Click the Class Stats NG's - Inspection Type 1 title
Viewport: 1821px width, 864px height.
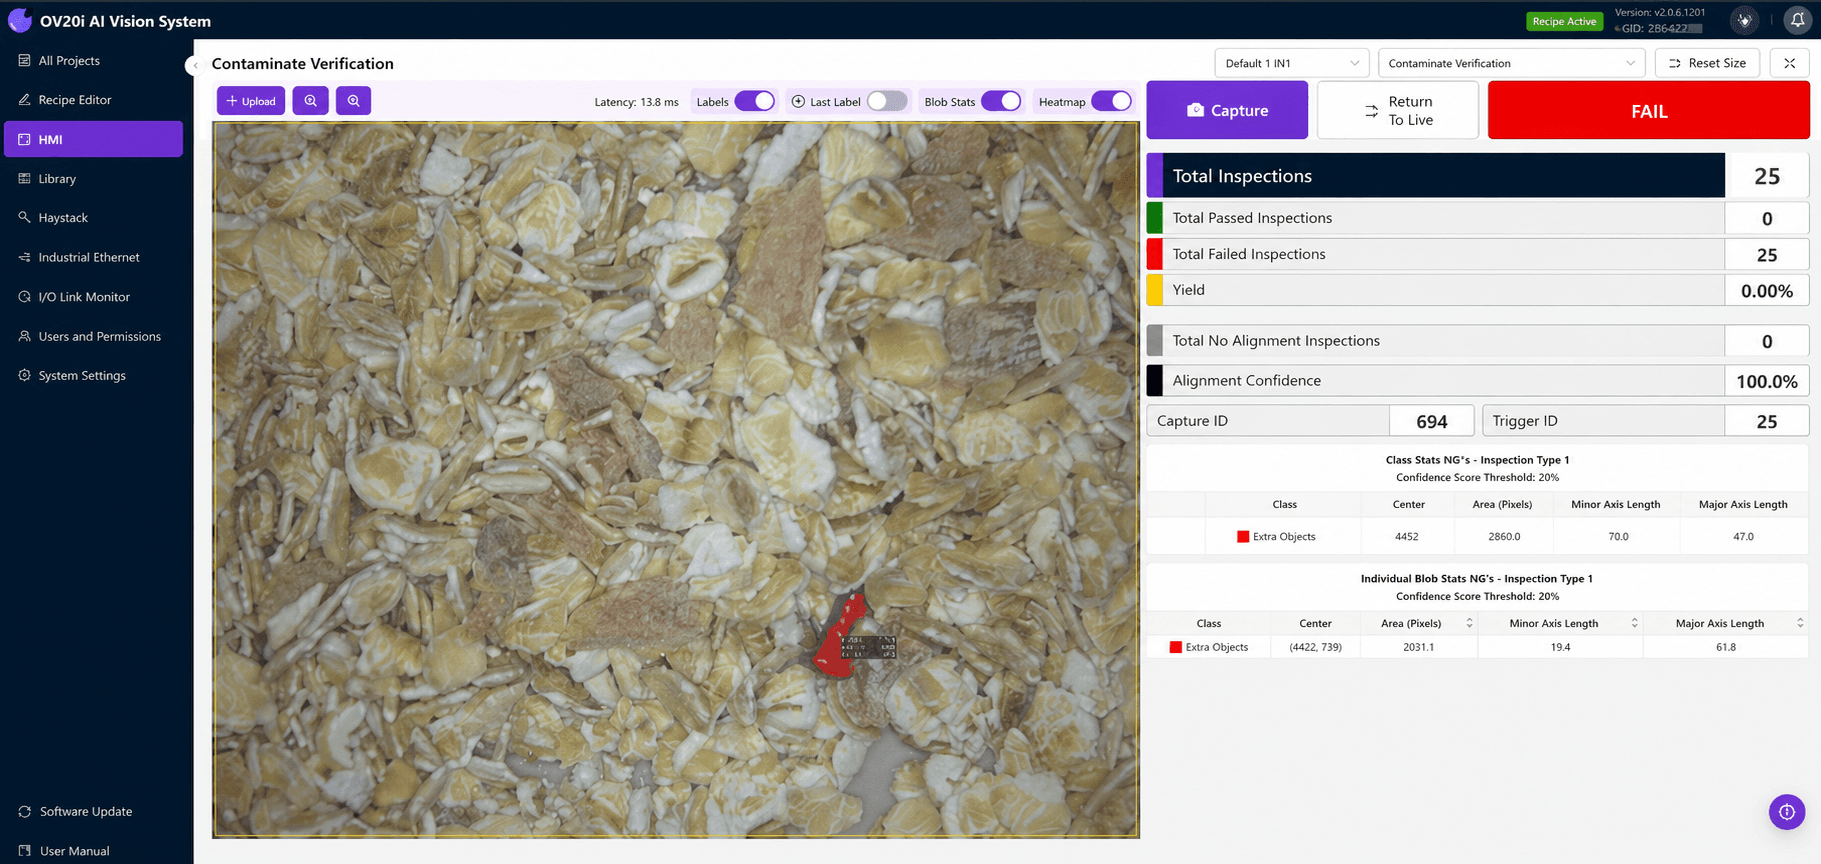(x=1477, y=460)
